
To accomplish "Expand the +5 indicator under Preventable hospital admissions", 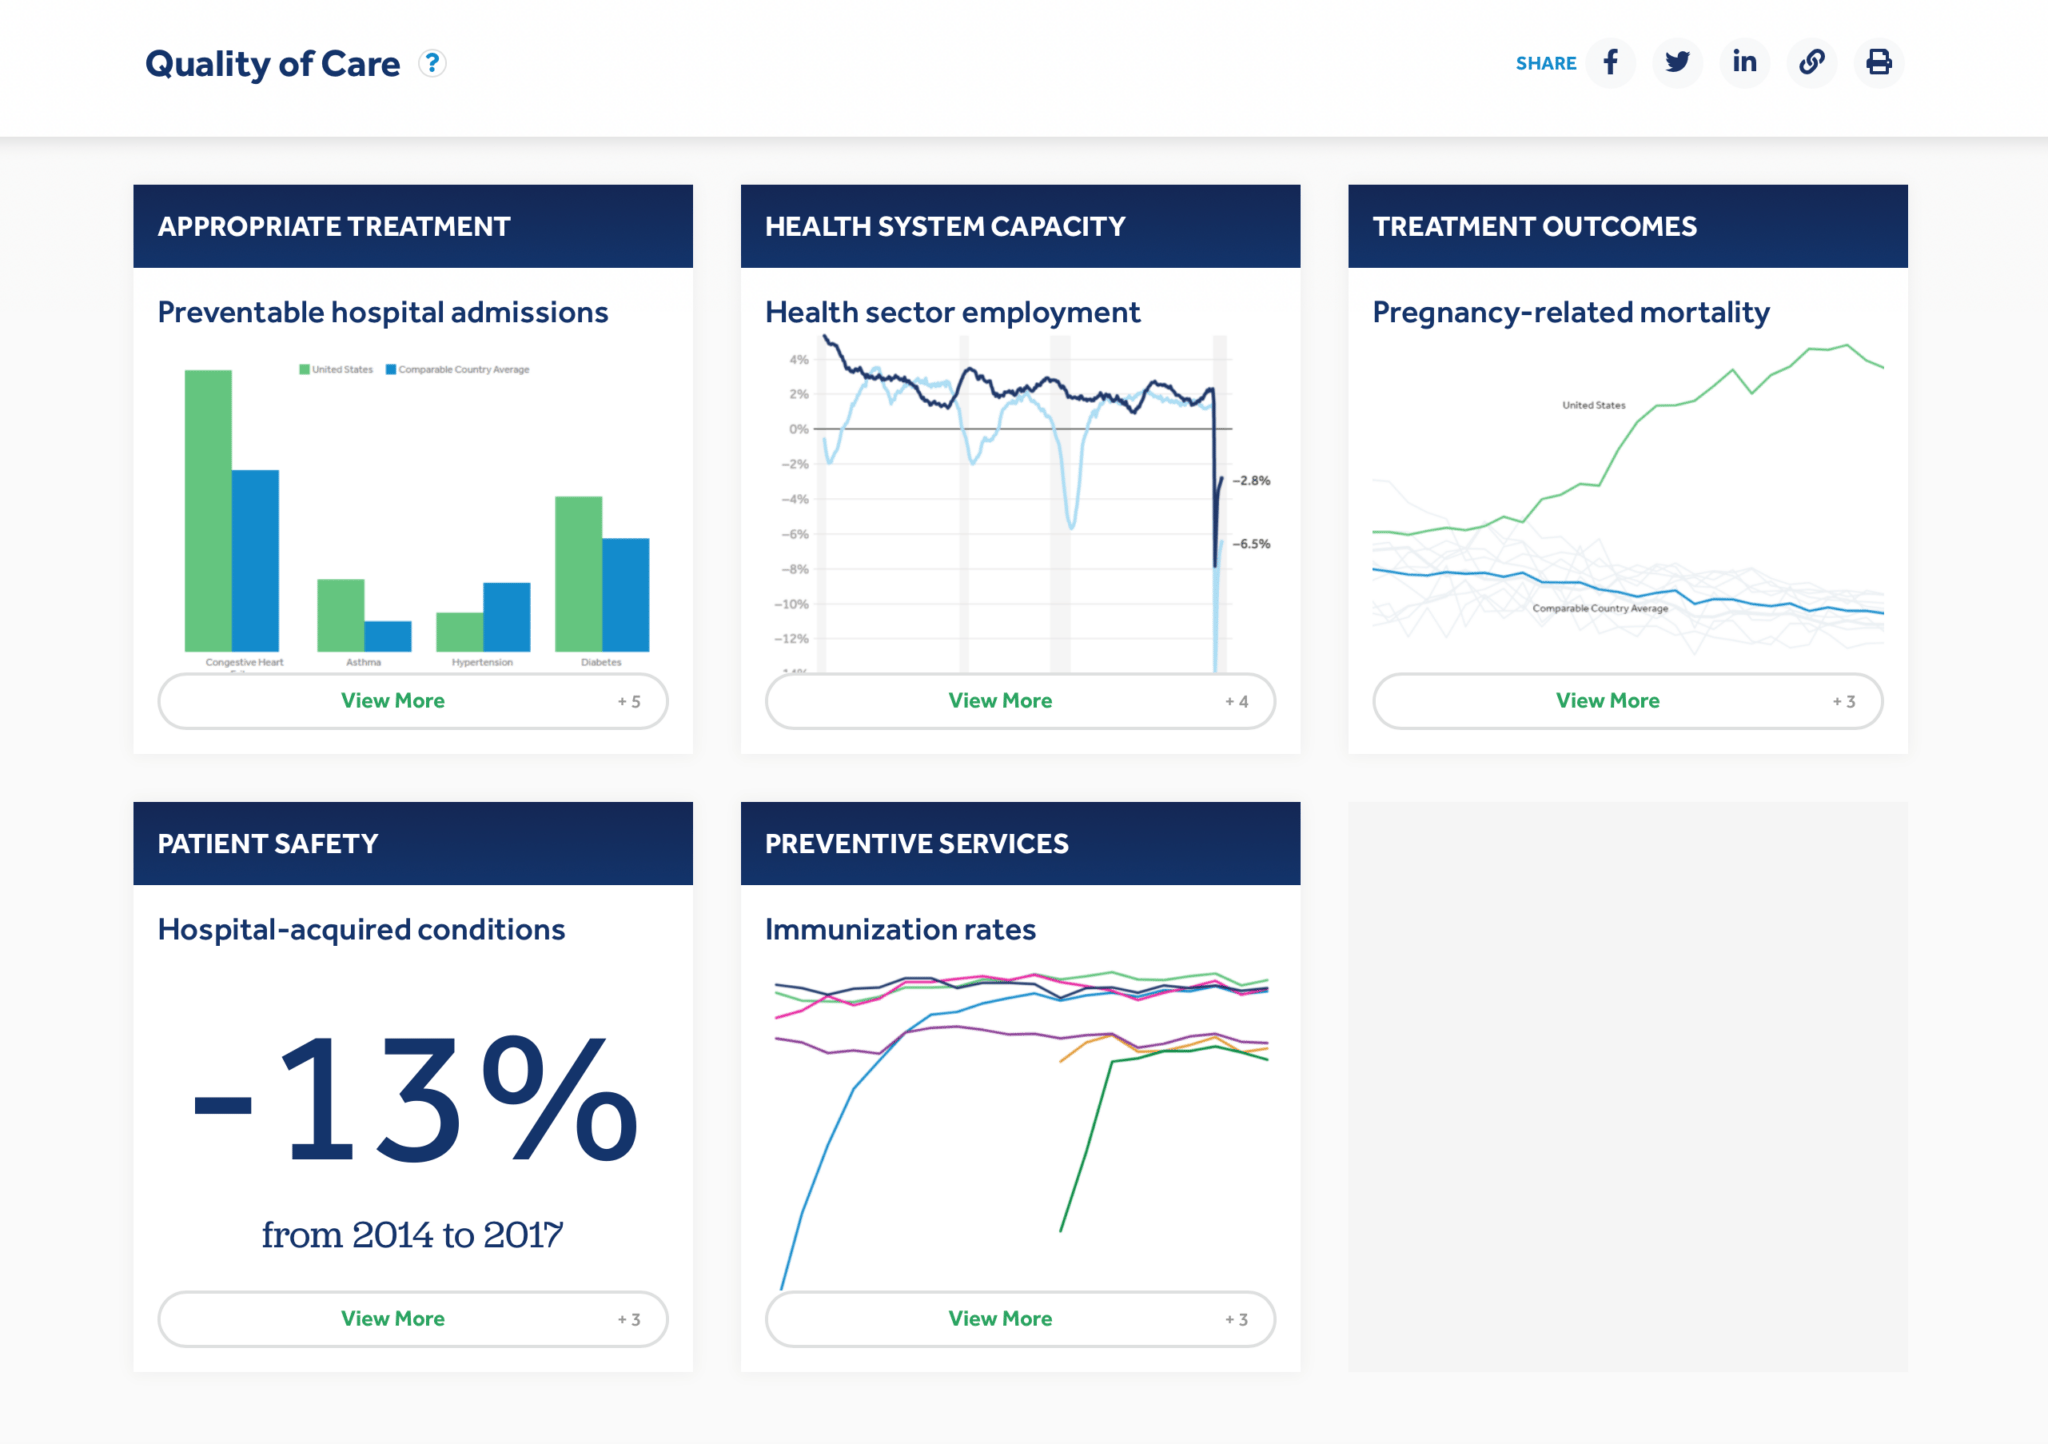I will (x=630, y=701).
